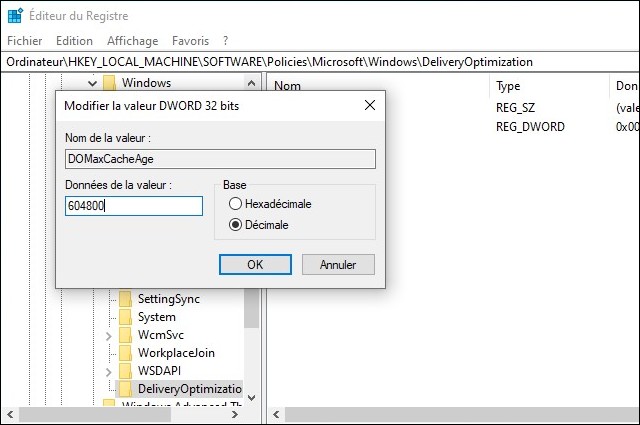Select the SettingSync folder icon

tap(125, 299)
